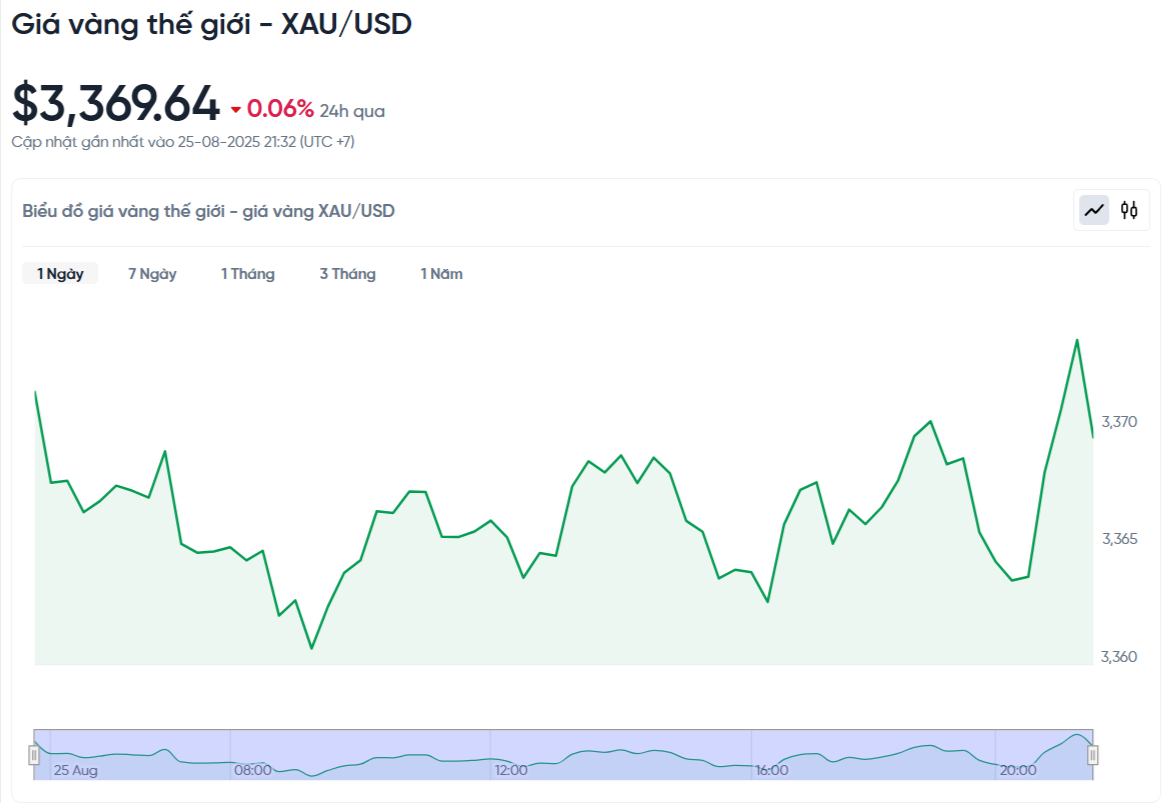Viewport: 1165px width, 803px height.
Task: Click the 08:00 label in navigator
Action: tap(253, 770)
